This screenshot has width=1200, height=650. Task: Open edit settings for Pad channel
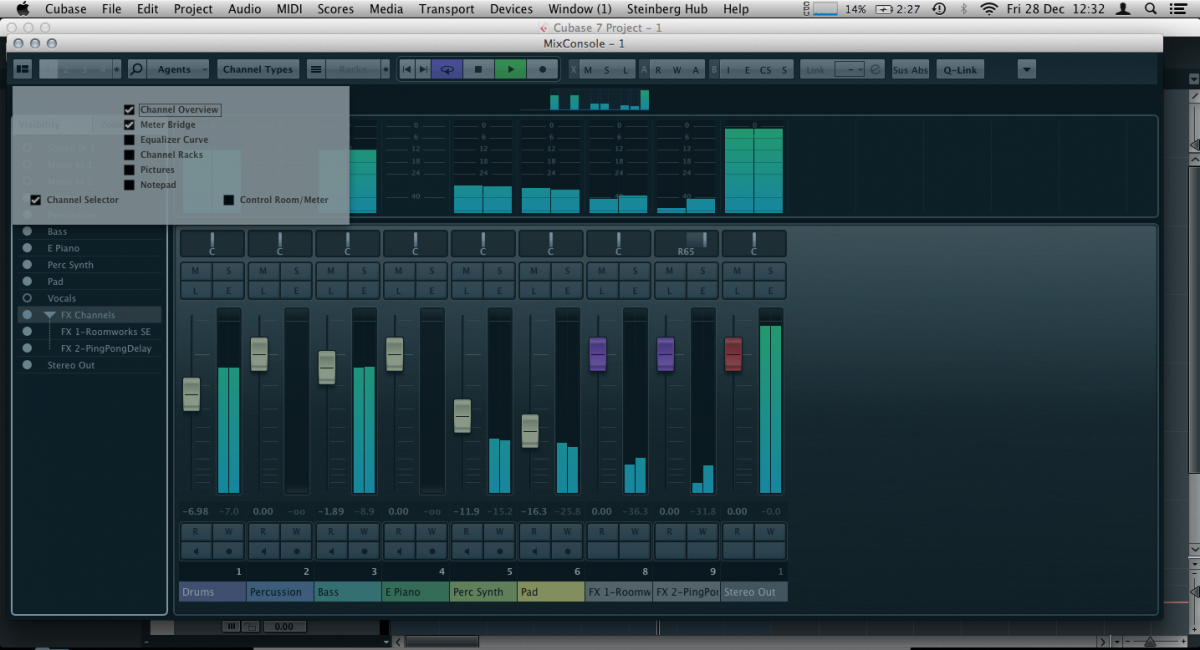point(567,289)
